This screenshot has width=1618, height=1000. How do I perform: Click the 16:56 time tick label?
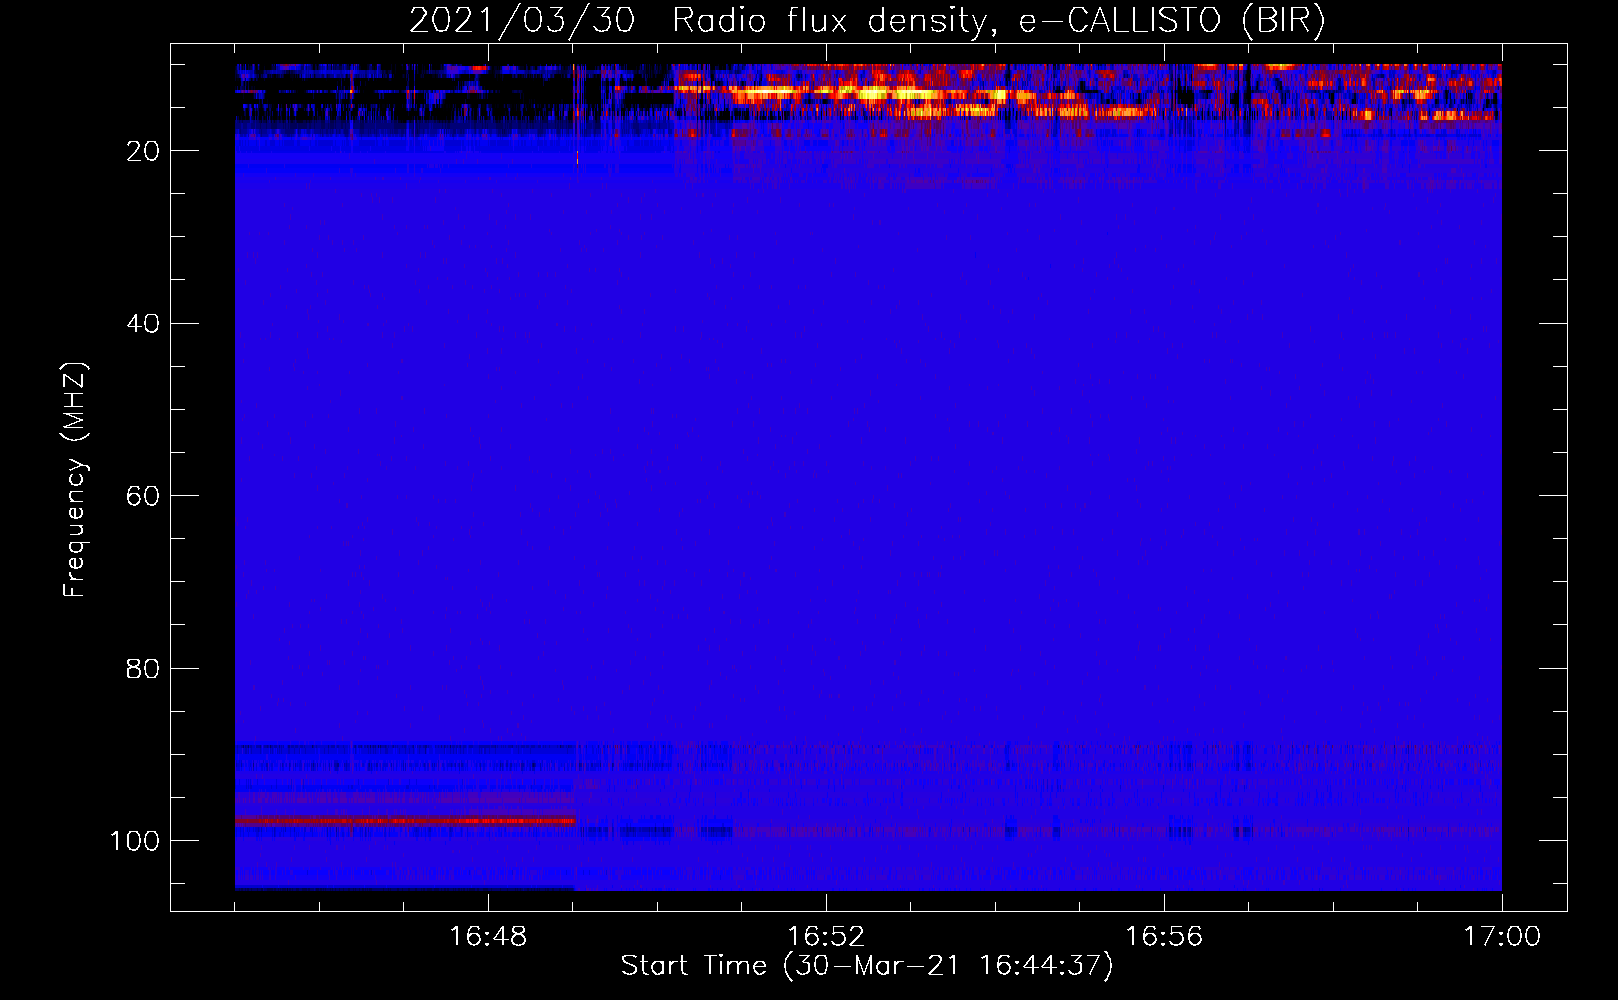pos(1164,937)
